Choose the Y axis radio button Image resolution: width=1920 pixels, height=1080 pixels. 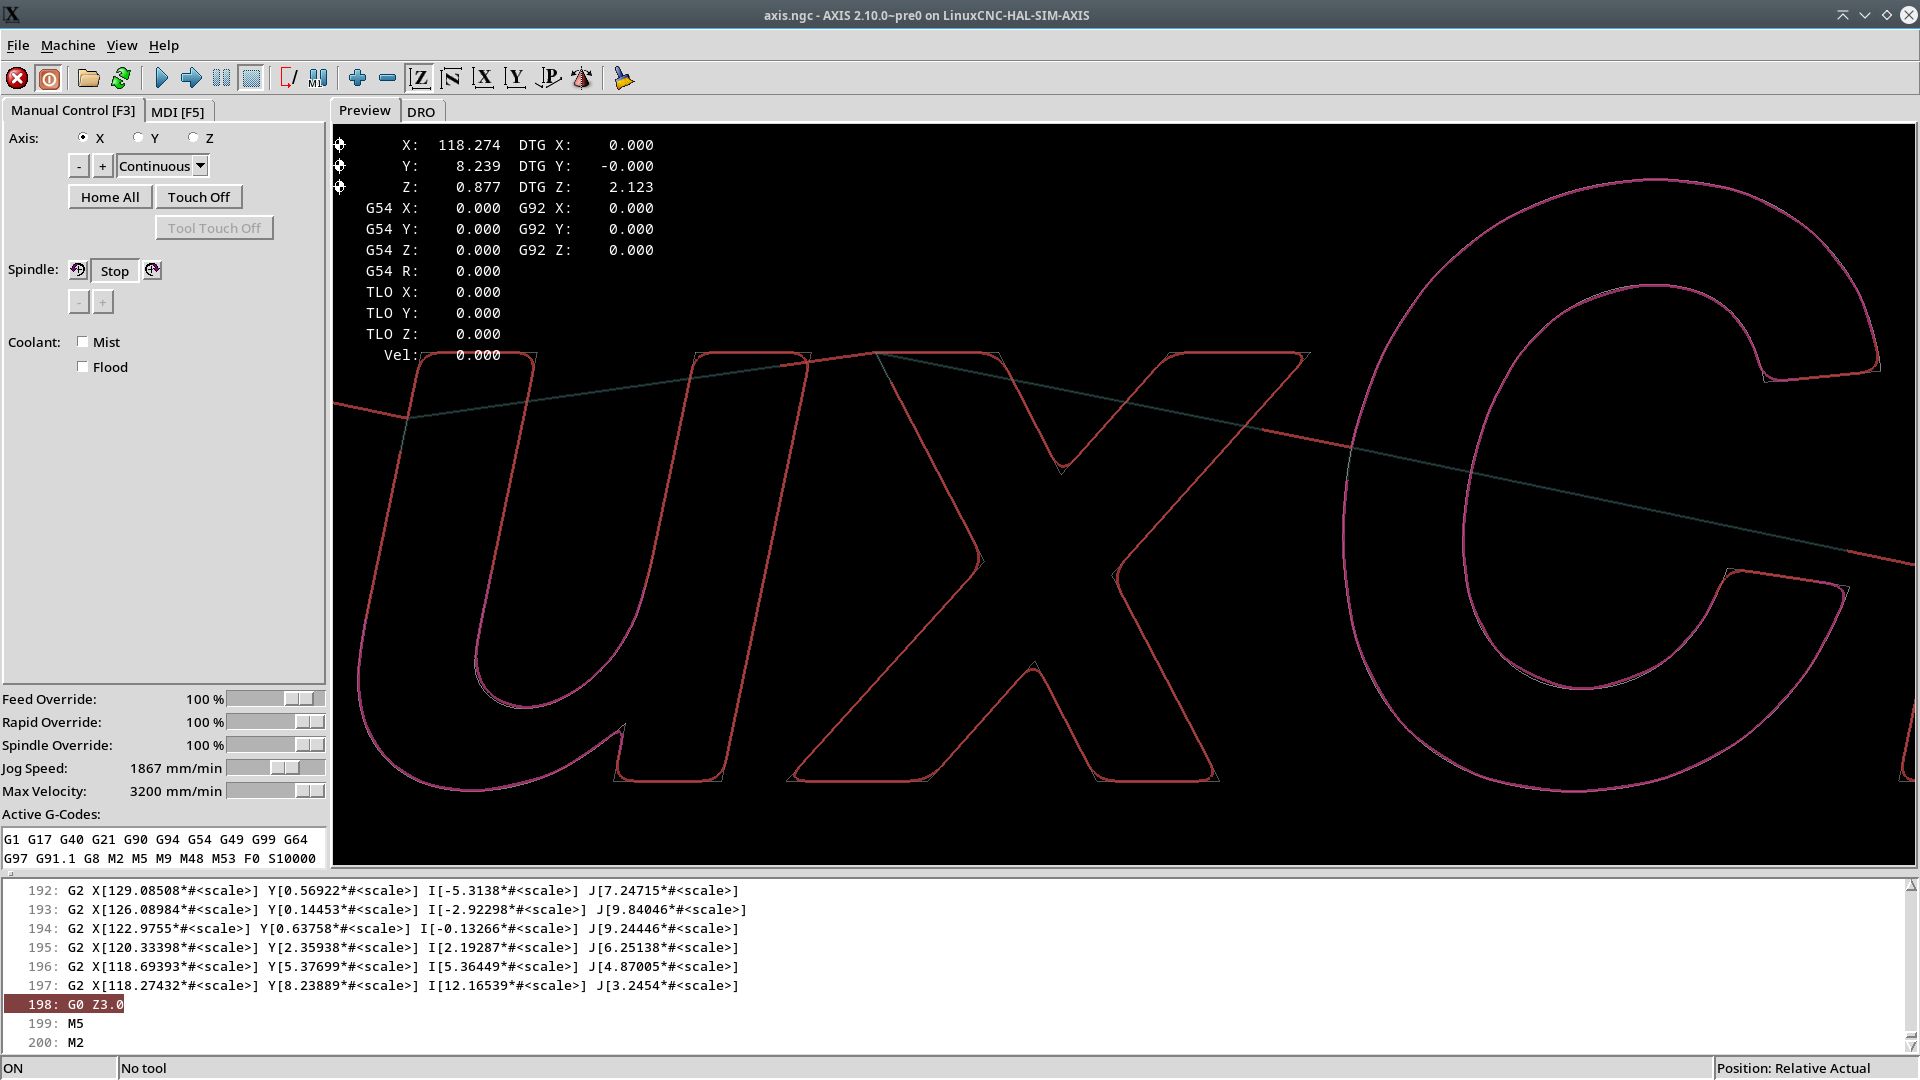click(x=138, y=138)
